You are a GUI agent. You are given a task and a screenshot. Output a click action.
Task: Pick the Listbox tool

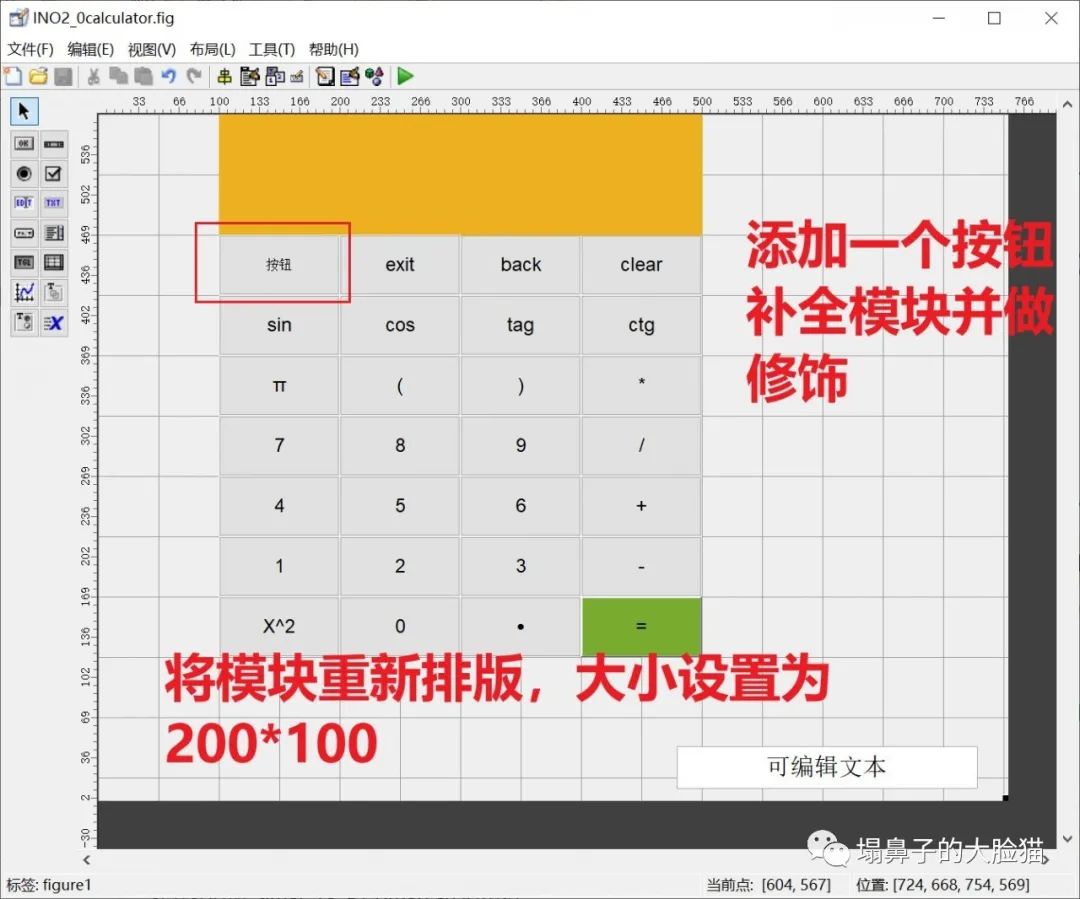(53, 233)
